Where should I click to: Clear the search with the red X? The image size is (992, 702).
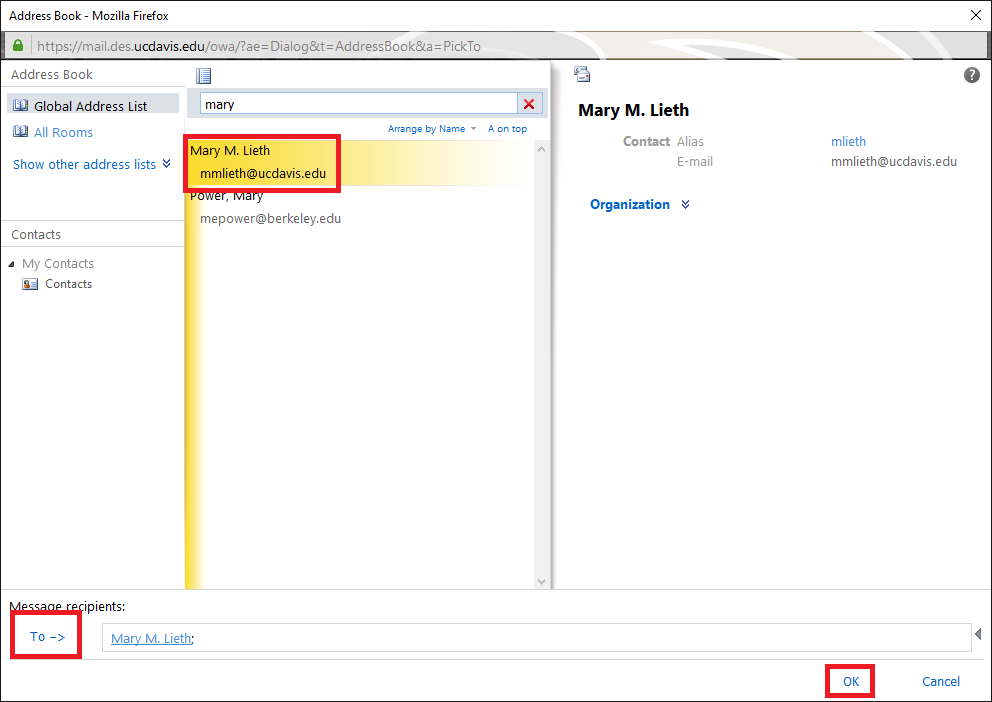point(529,104)
